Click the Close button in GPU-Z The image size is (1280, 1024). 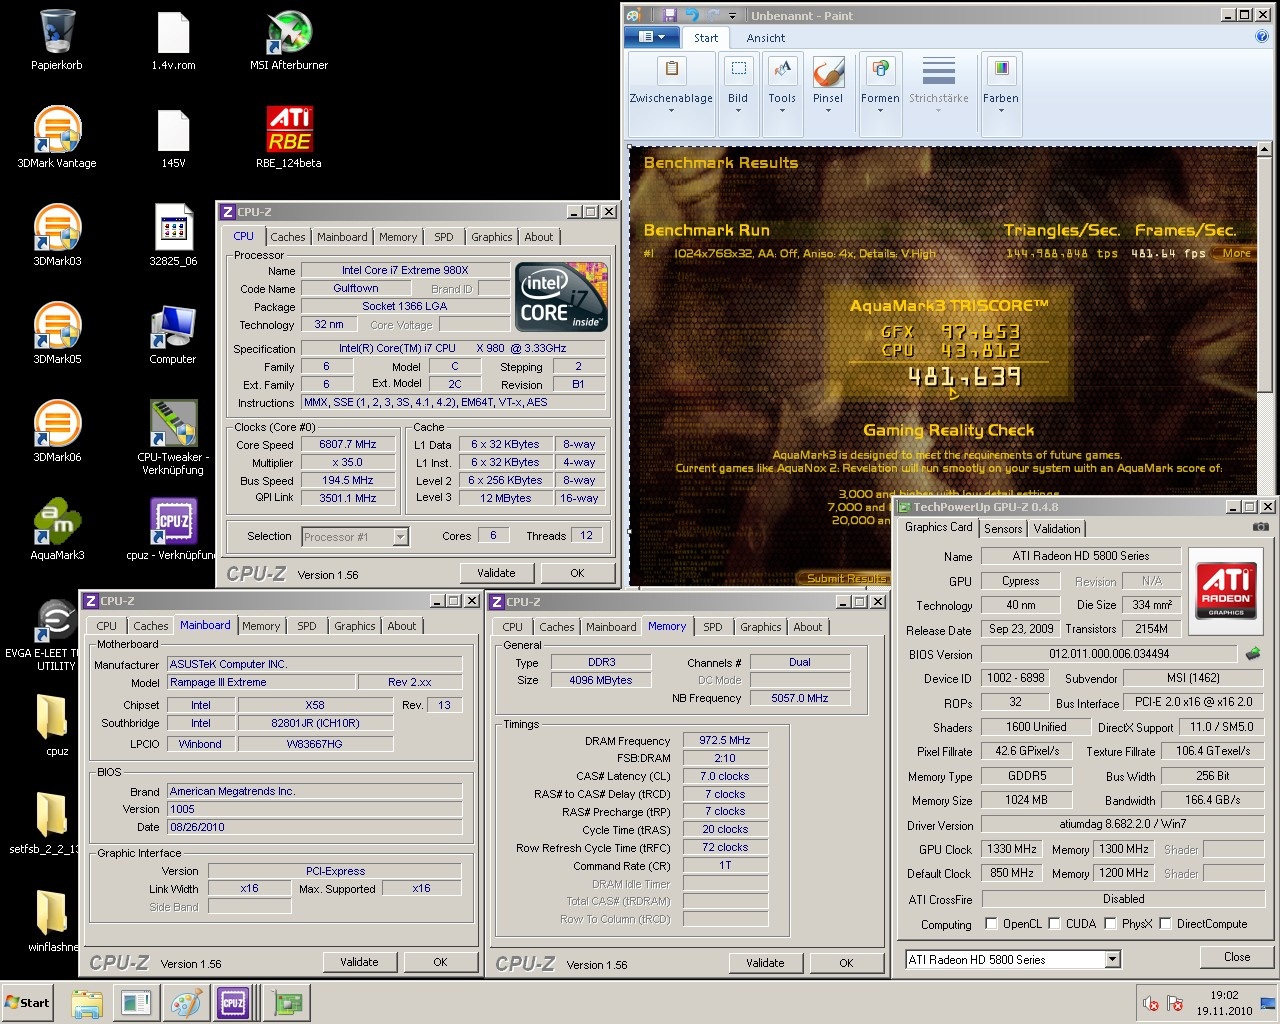click(1237, 957)
